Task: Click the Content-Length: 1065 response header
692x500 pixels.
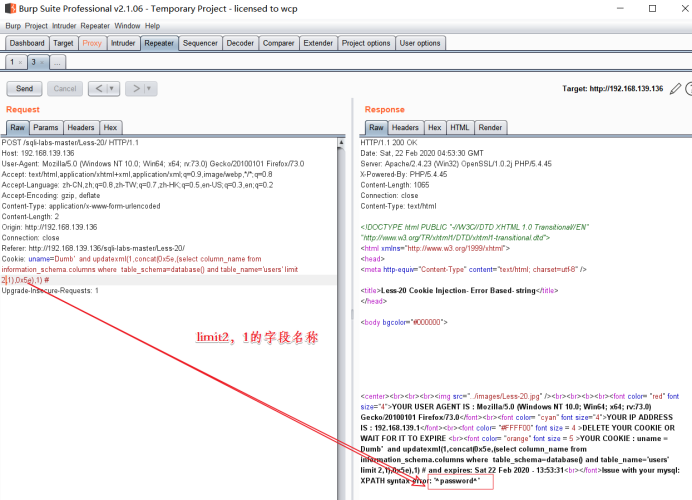Action: [395, 185]
